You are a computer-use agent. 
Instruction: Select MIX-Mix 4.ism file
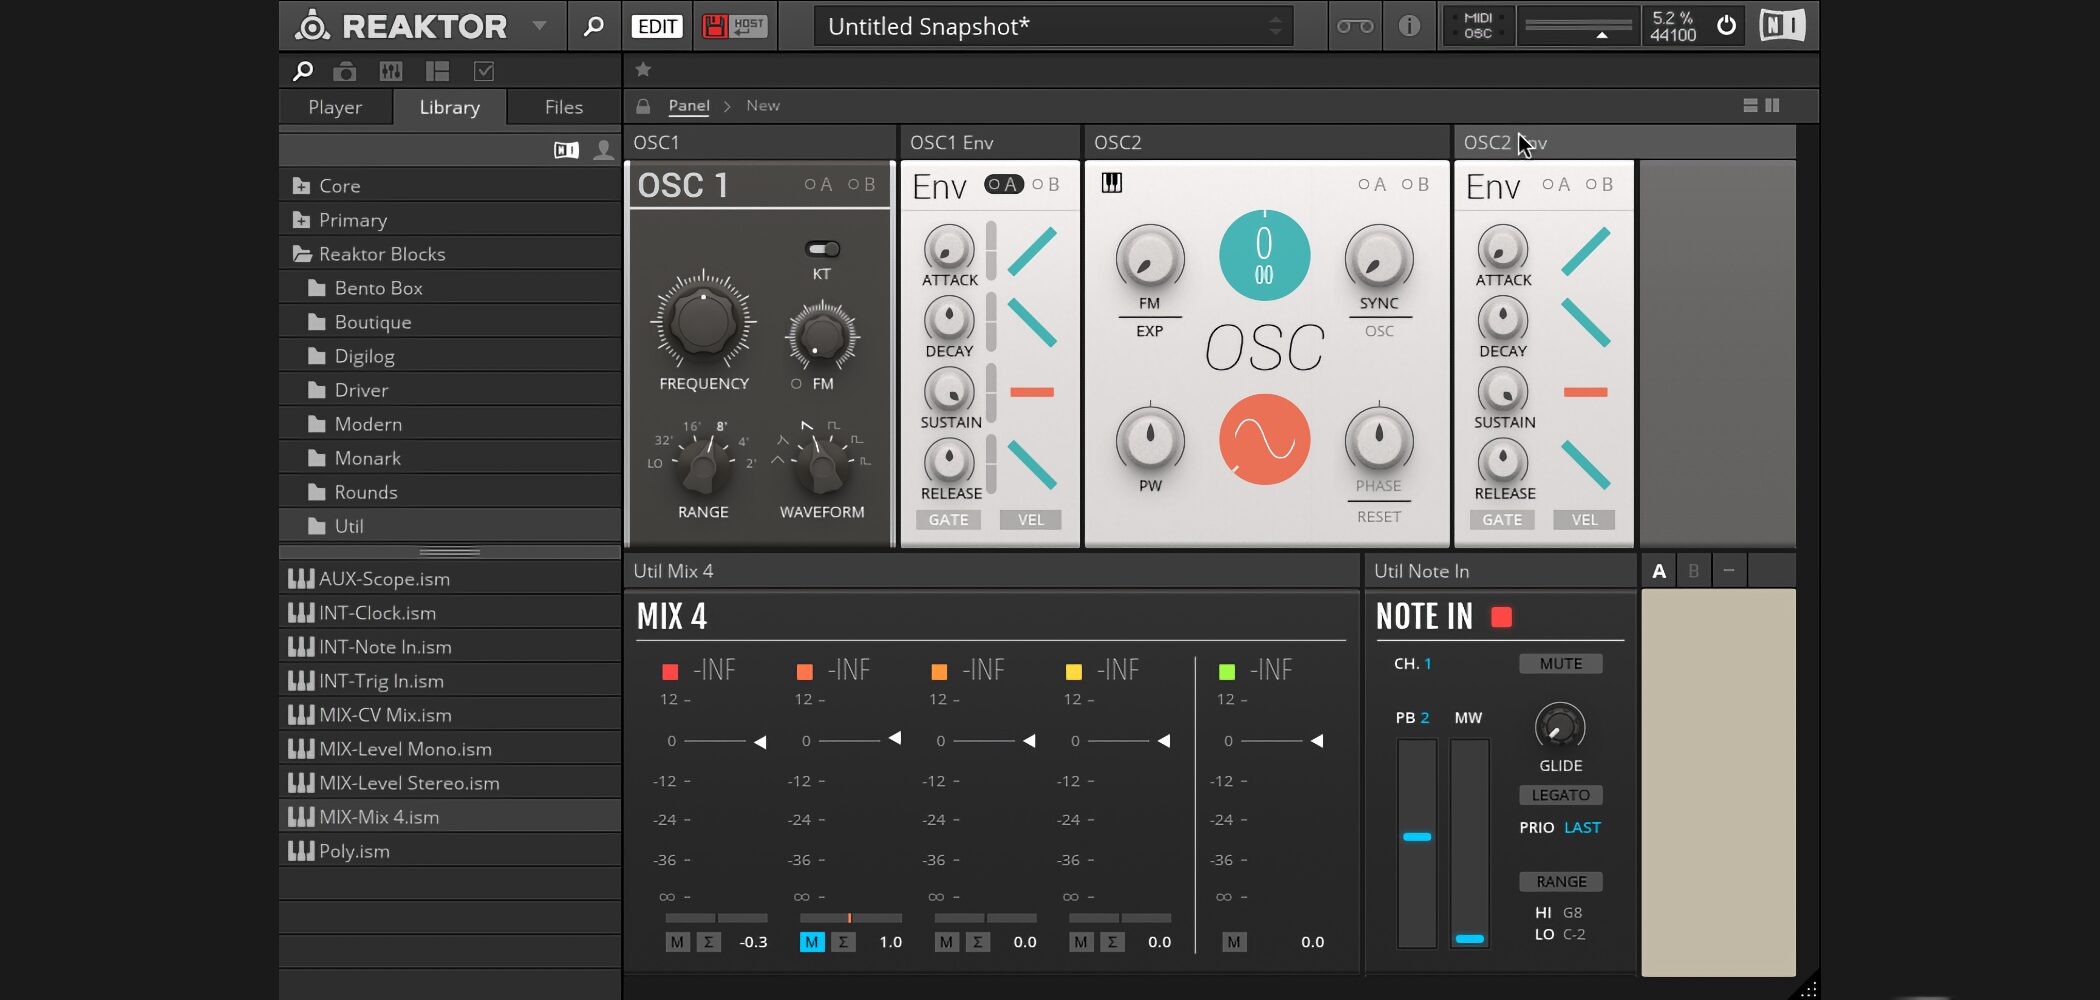(x=450, y=817)
